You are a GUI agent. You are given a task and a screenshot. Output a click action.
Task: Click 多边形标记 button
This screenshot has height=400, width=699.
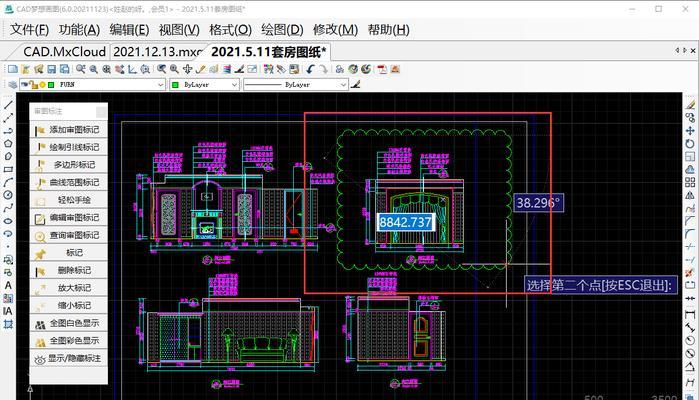pos(69,165)
